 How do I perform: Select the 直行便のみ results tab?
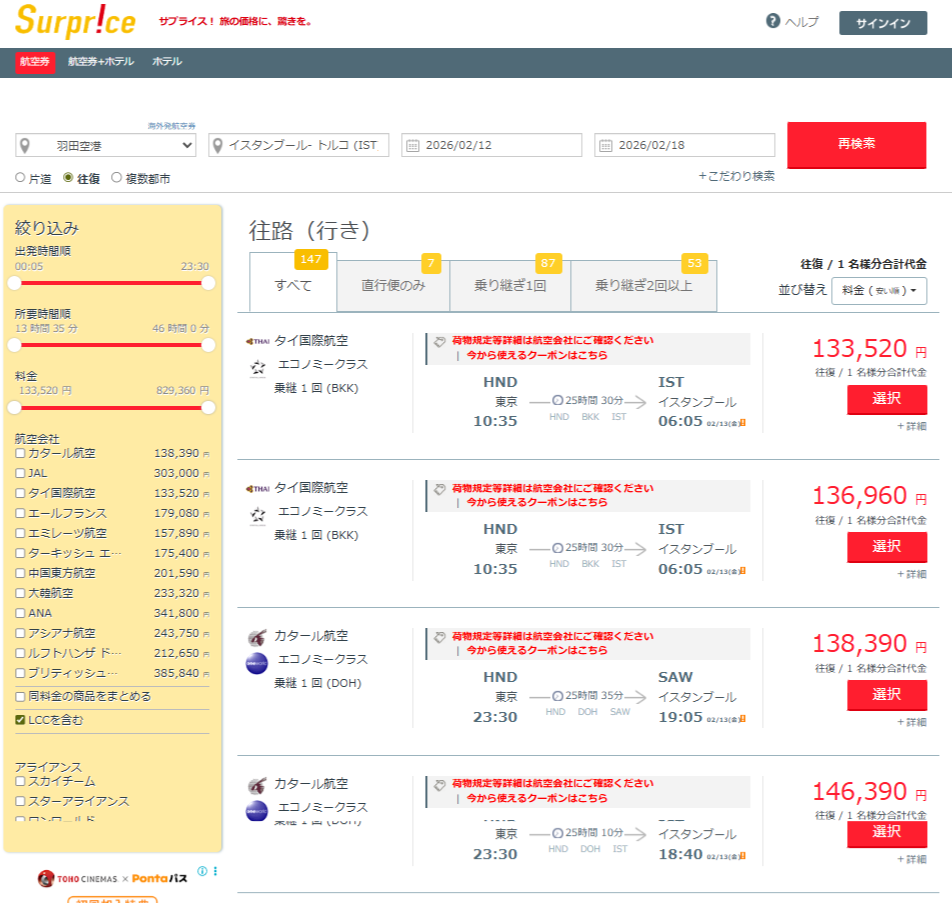click(393, 286)
